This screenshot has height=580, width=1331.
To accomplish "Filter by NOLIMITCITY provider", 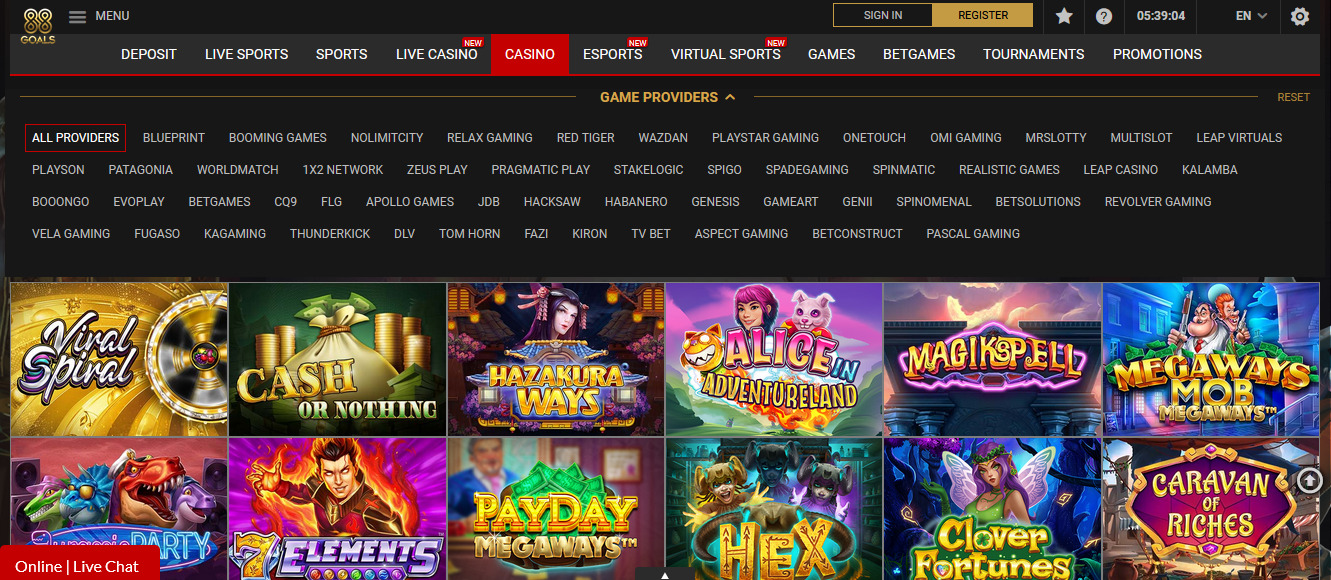I will tap(387, 138).
